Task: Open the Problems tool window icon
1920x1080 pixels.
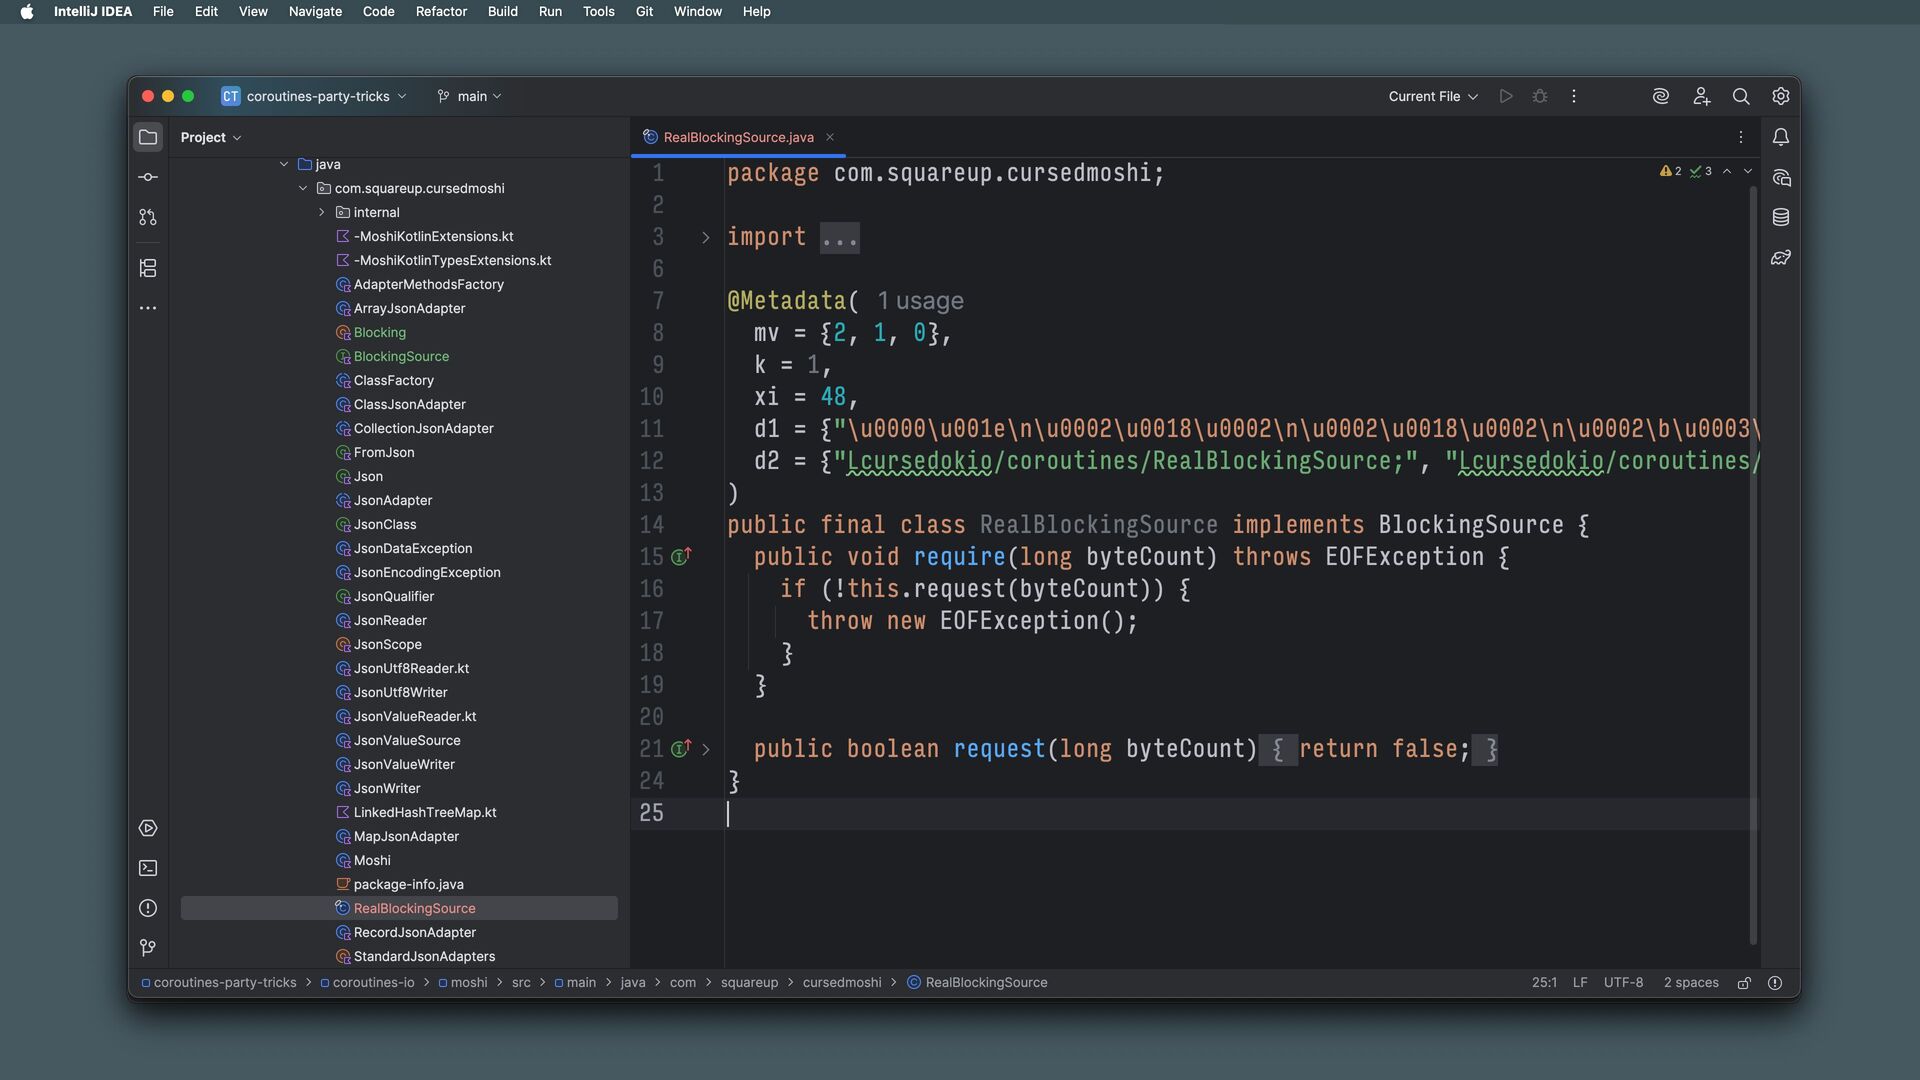Action: tap(148, 908)
